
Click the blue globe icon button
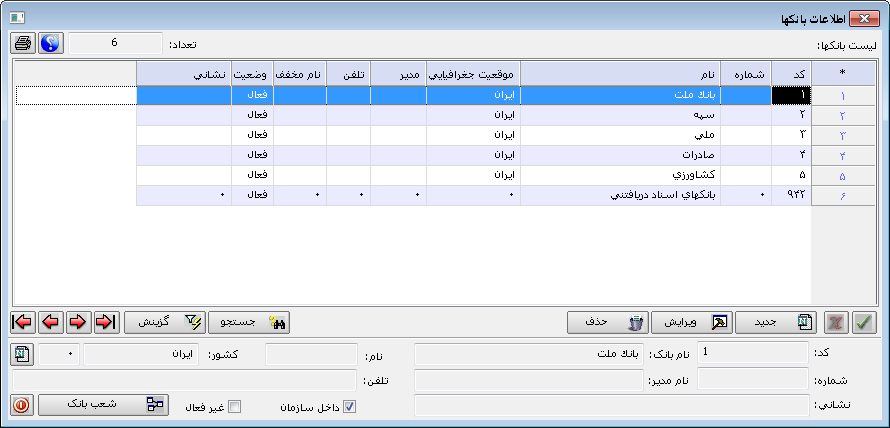click(x=51, y=44)
